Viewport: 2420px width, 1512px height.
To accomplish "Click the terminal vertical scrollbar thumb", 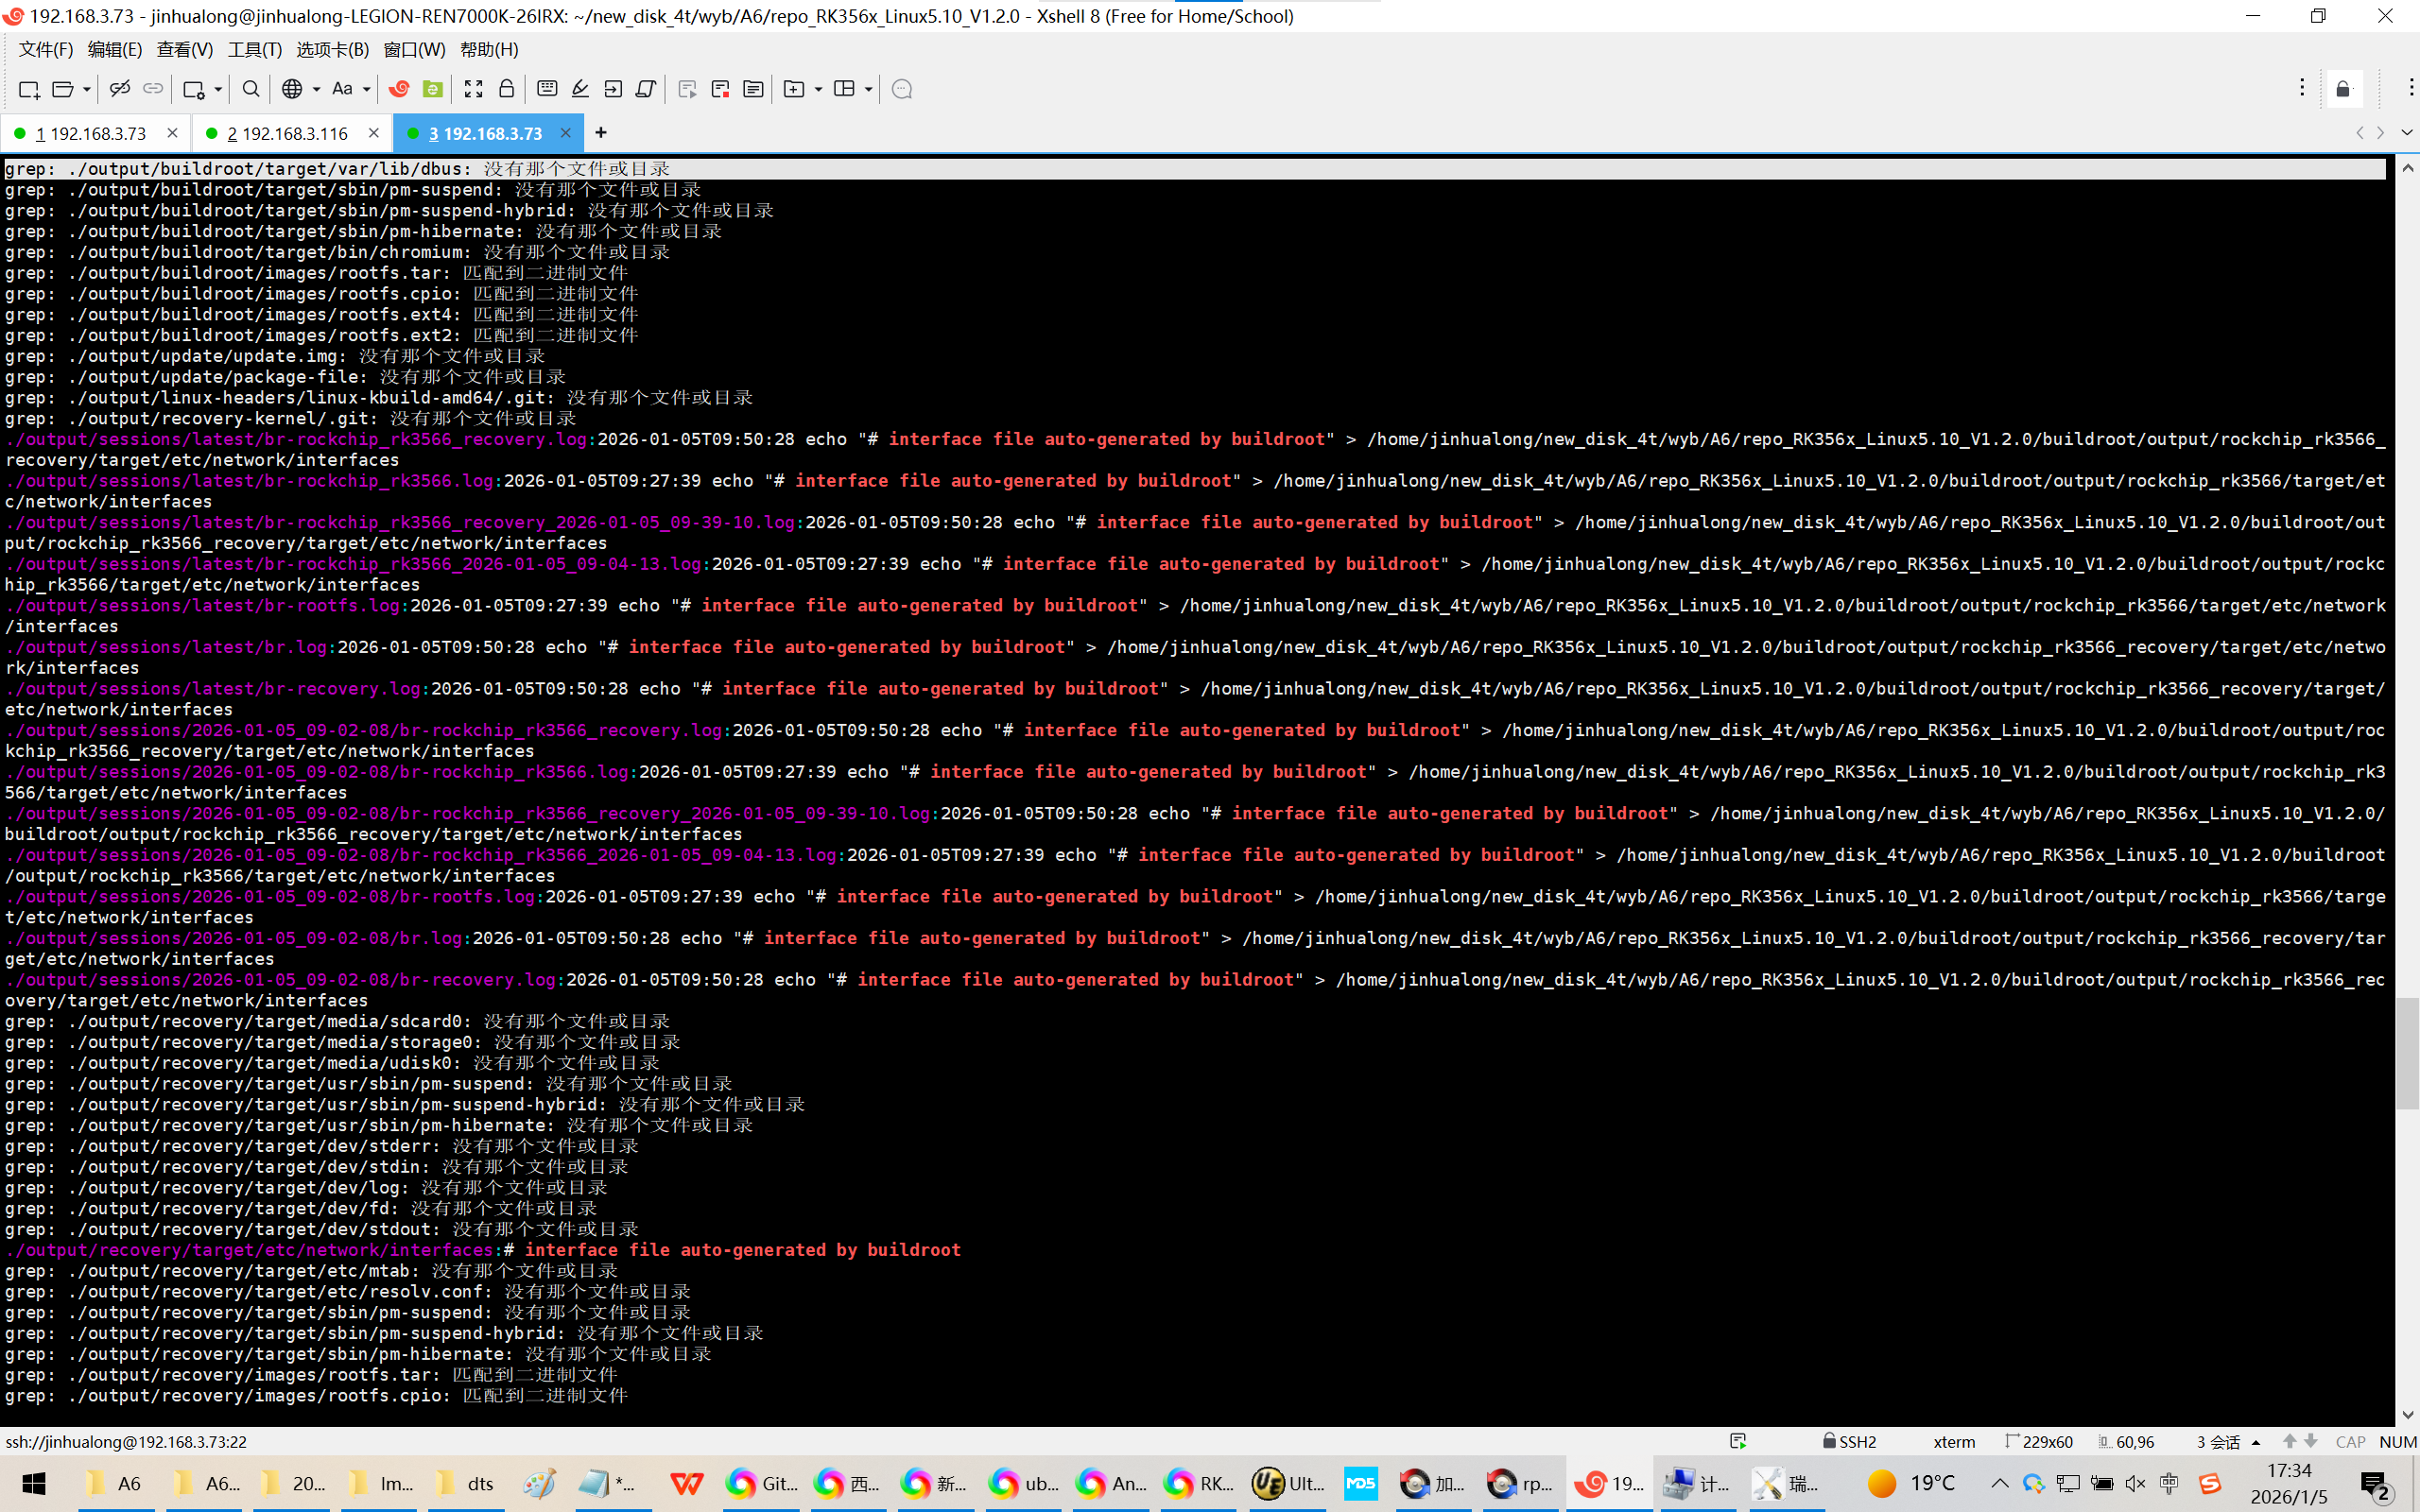I will [x=2407, y=1053].
